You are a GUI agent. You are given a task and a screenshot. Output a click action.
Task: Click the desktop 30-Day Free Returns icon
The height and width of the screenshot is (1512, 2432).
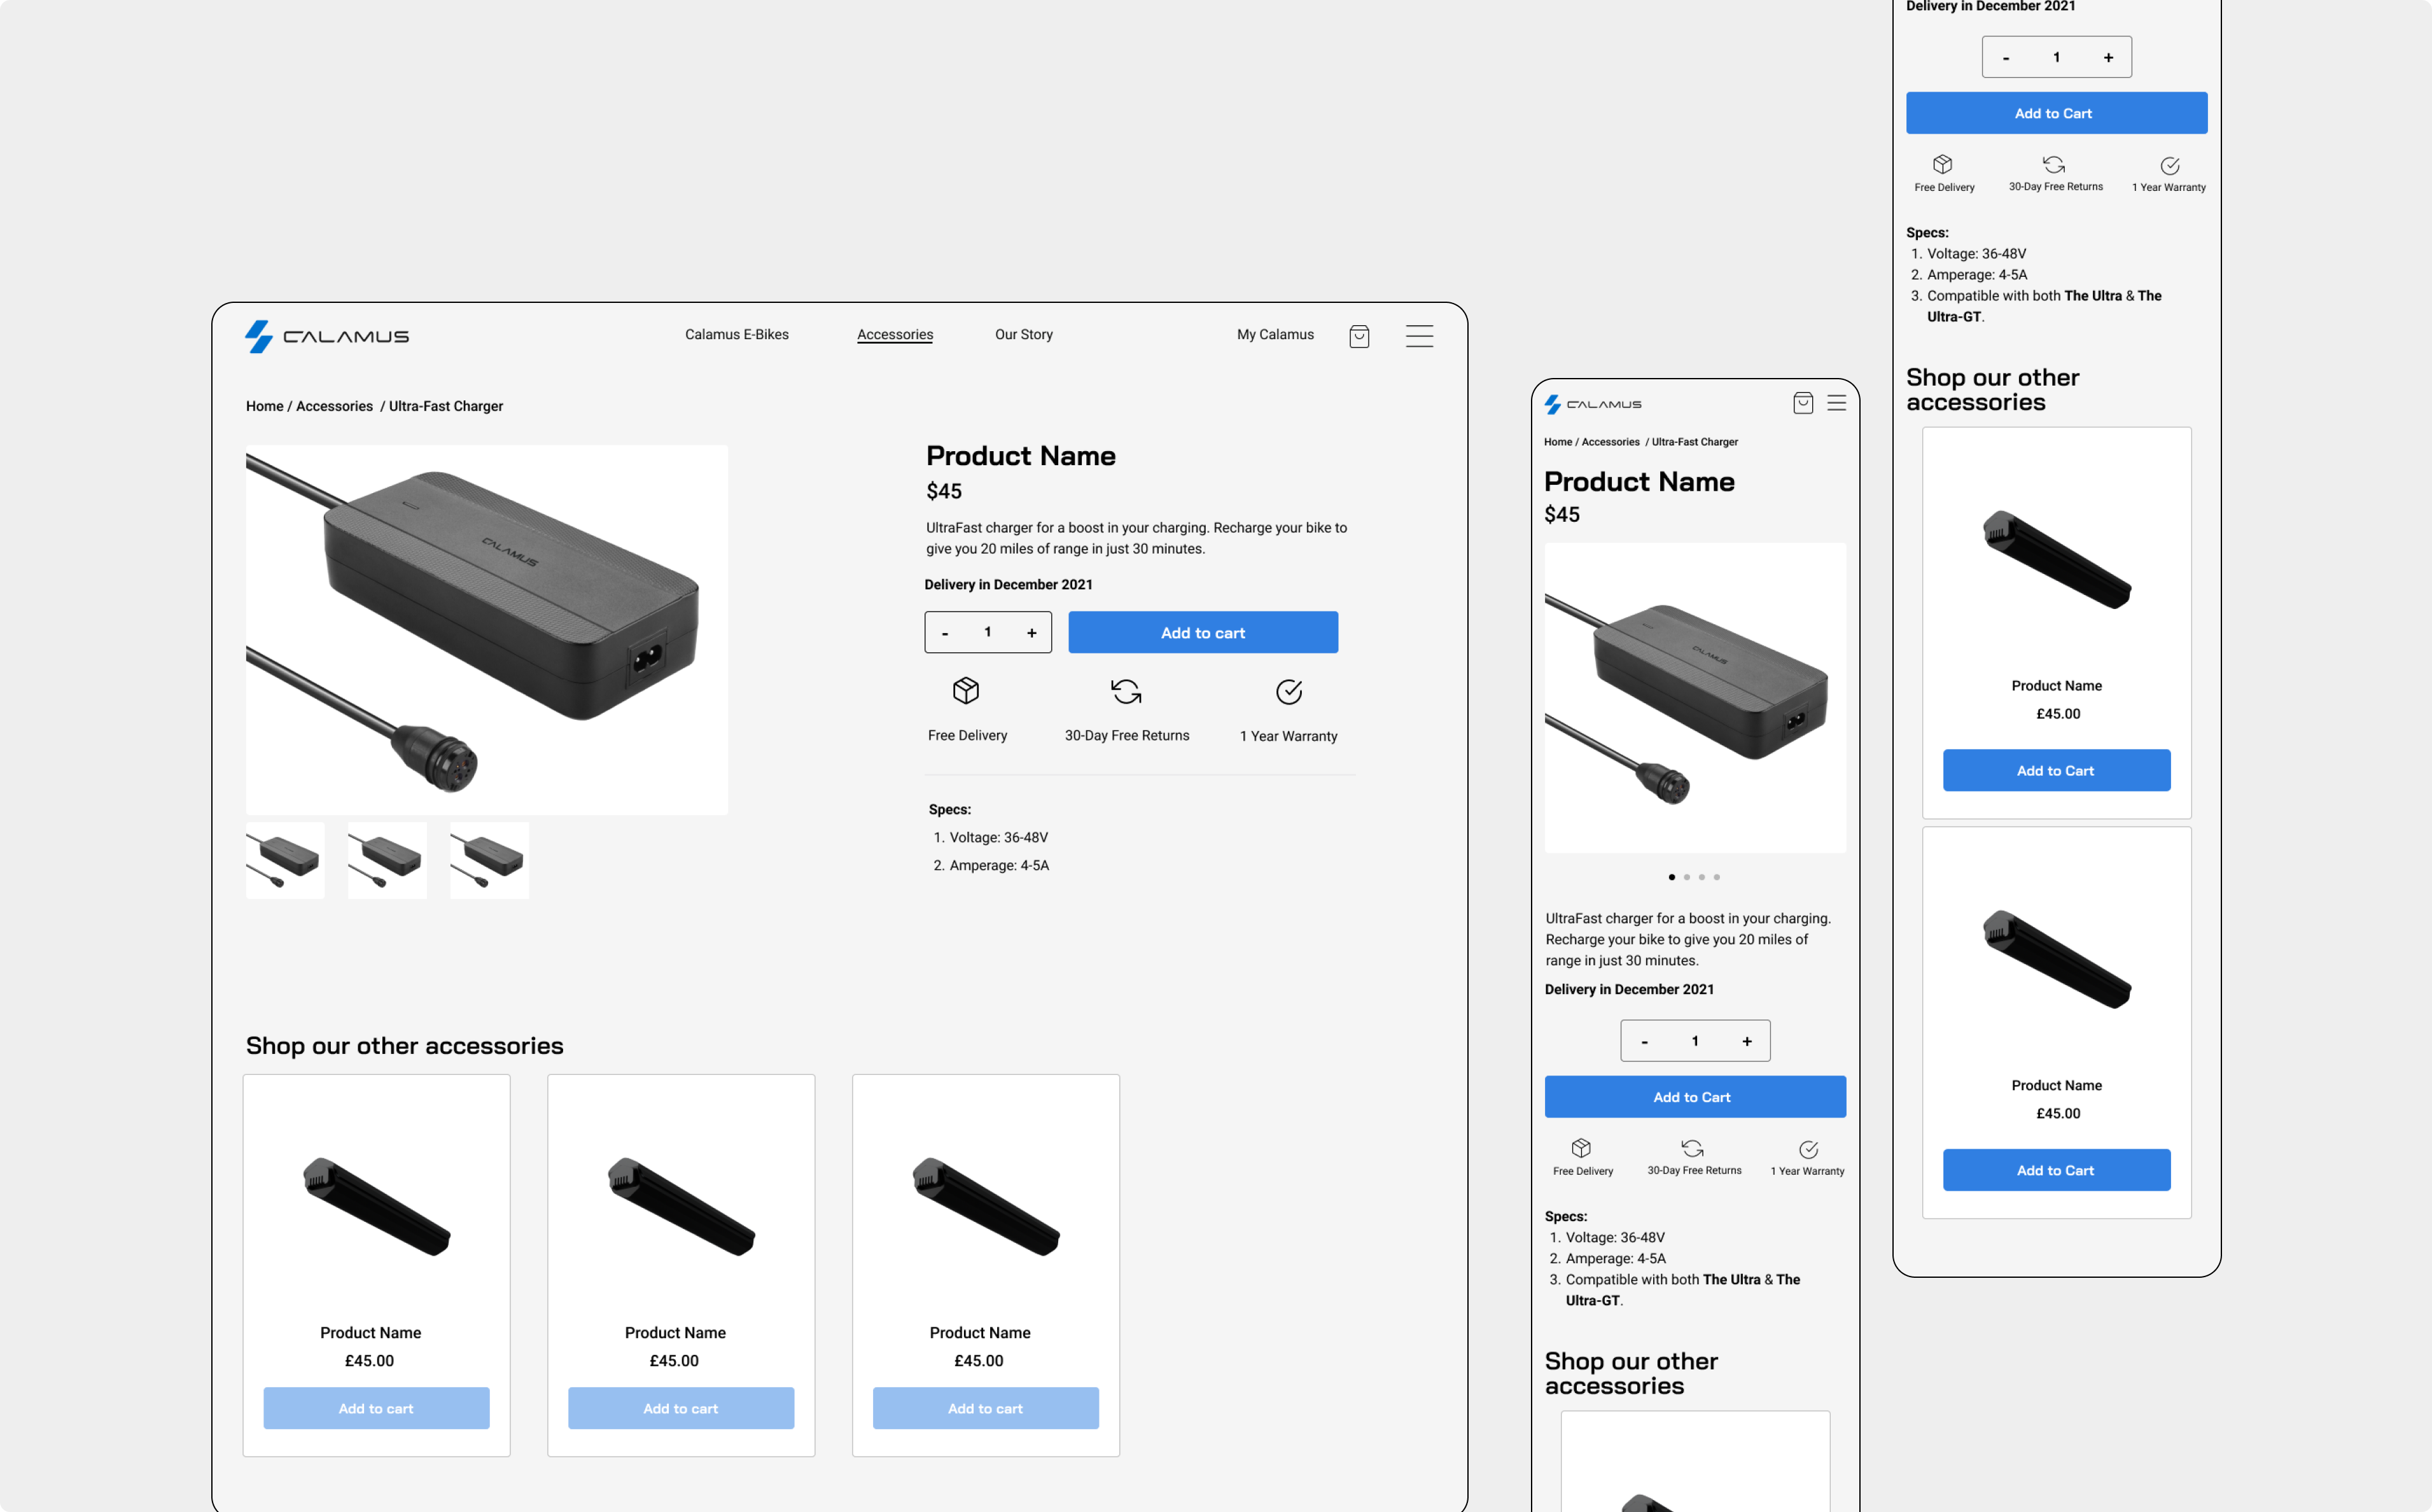[1126, 691]
